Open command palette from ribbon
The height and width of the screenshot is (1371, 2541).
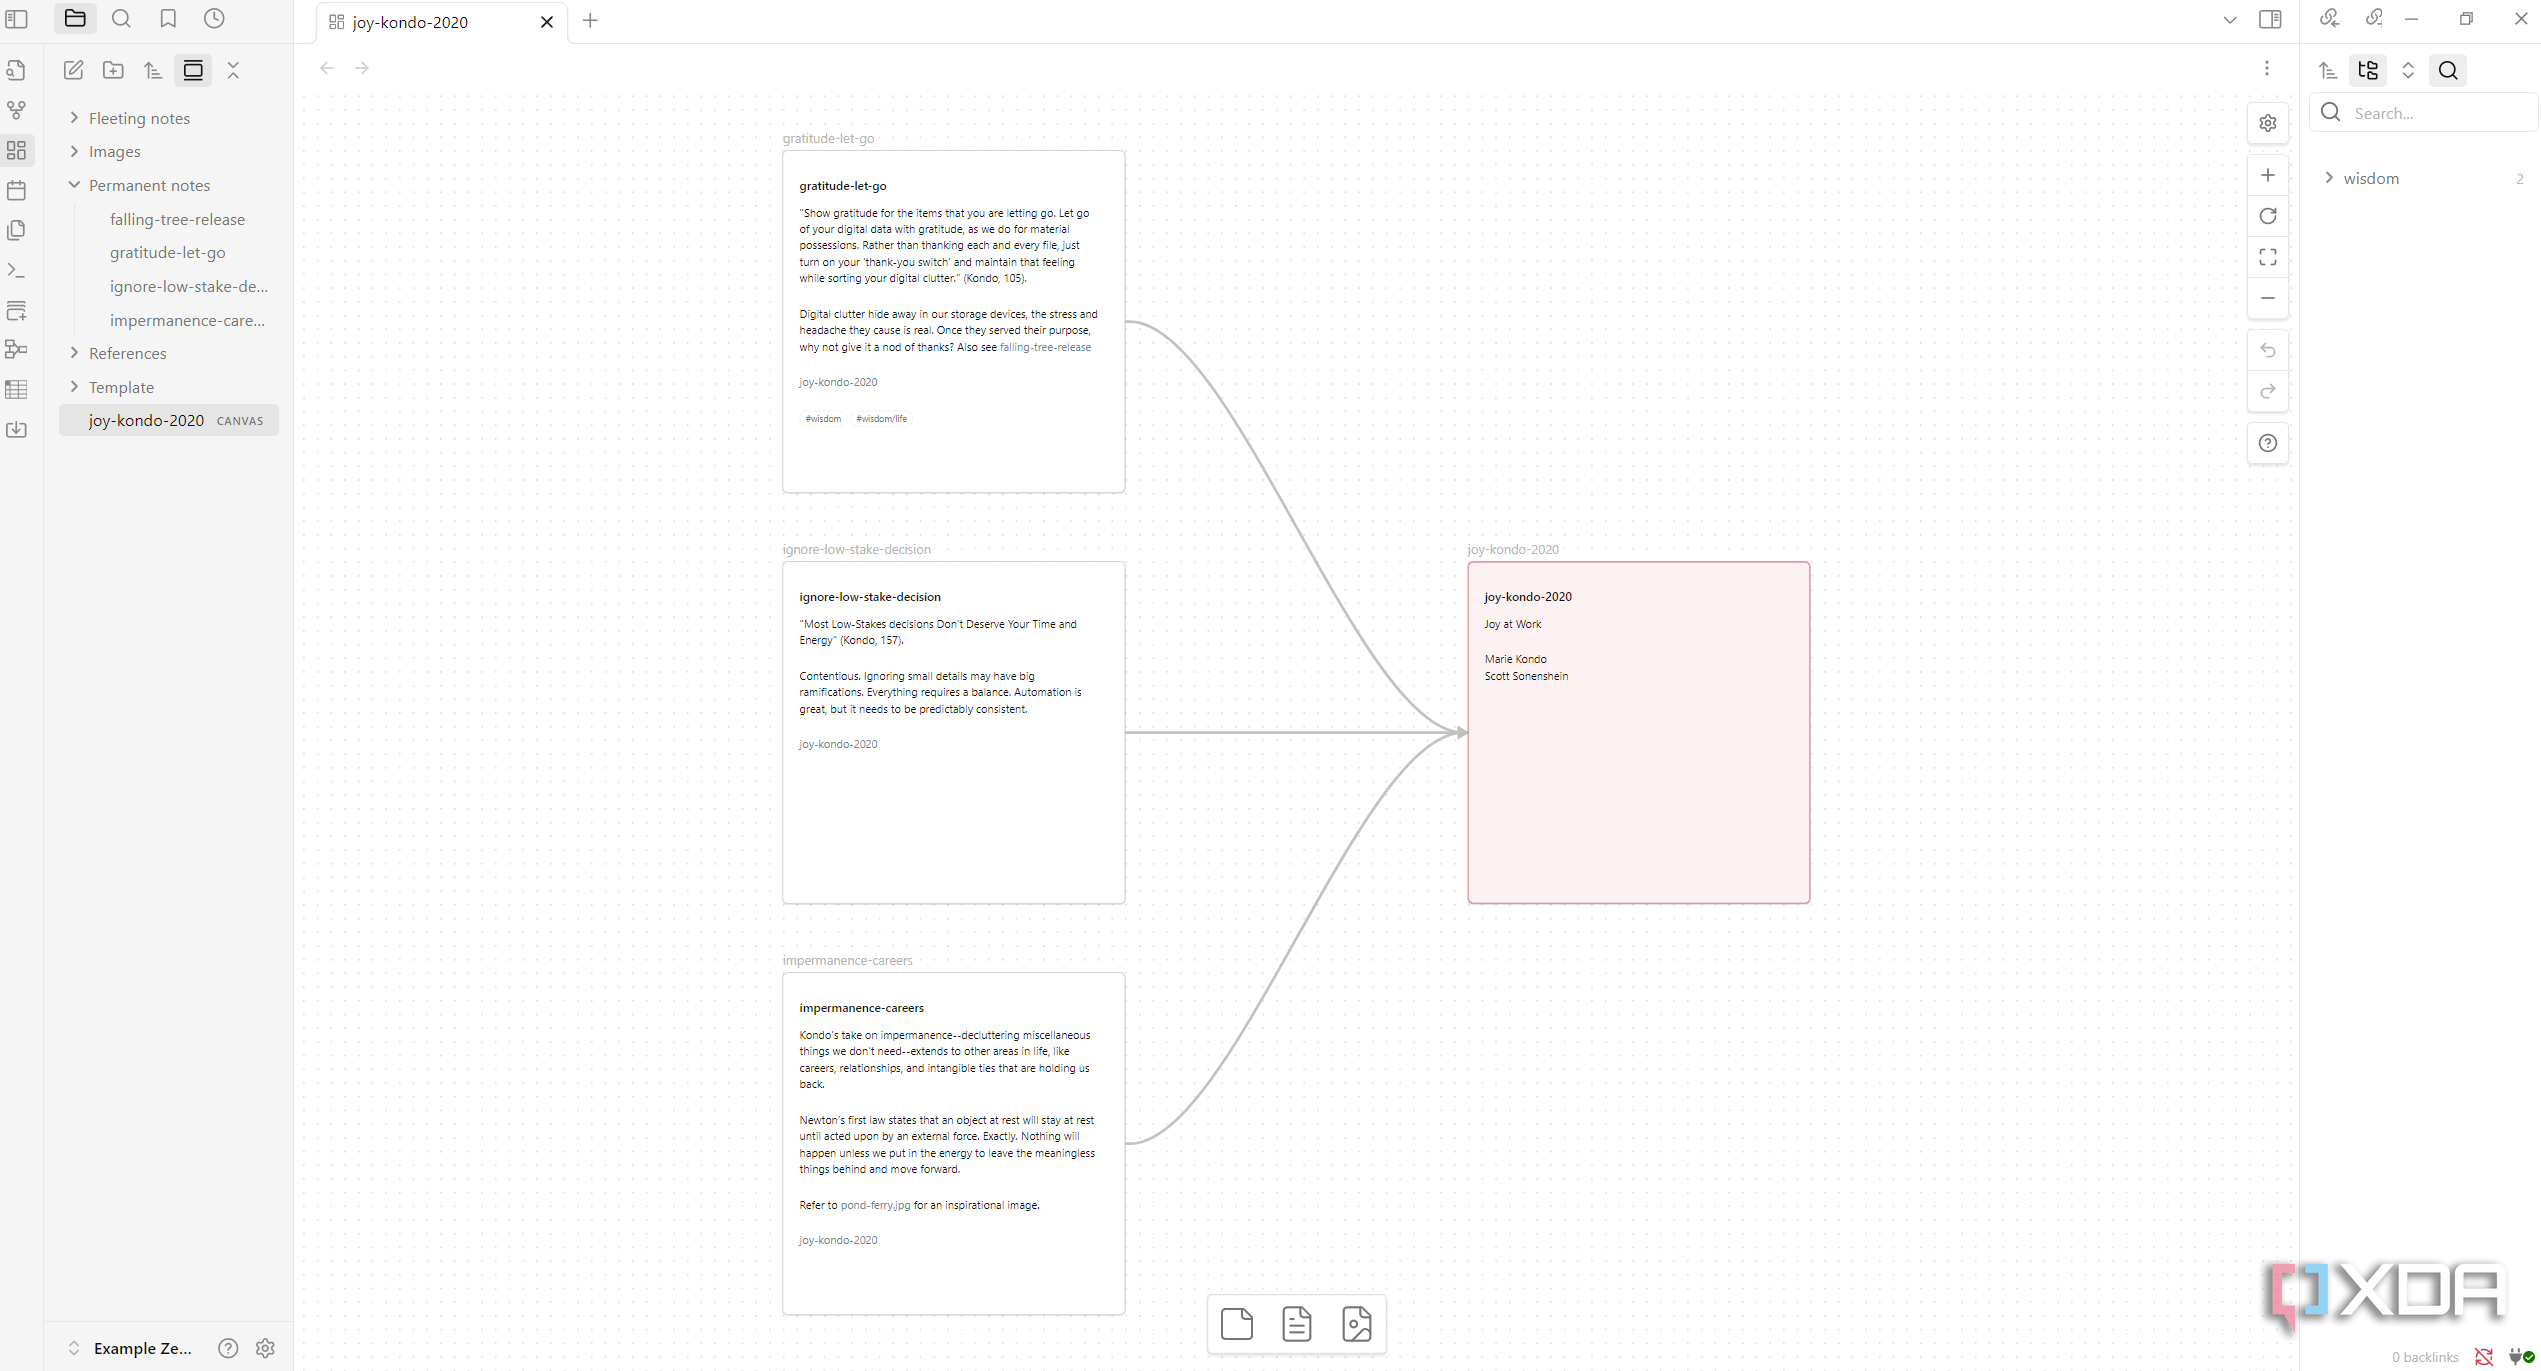[x=17, y=270]
